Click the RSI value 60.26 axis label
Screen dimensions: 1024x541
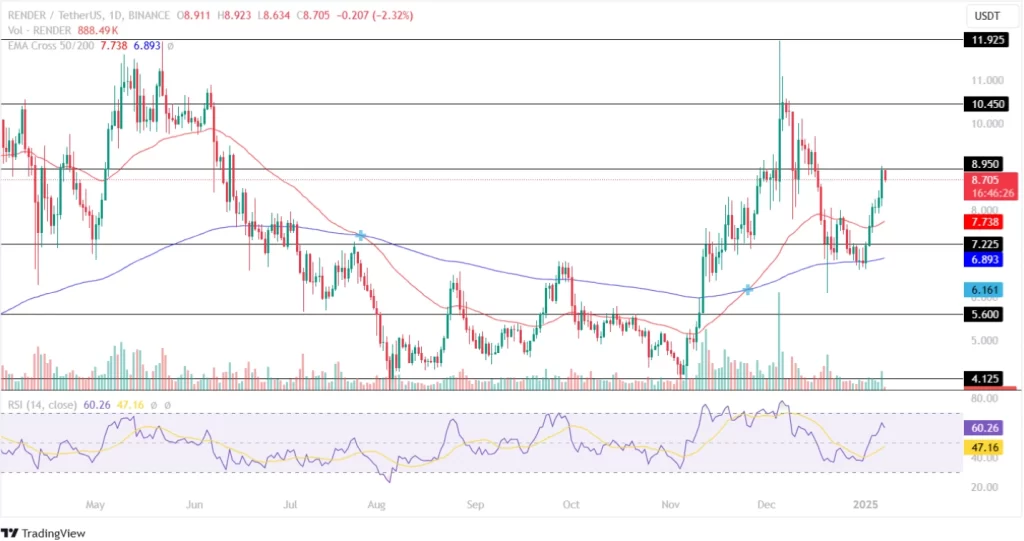coord(985,429)
